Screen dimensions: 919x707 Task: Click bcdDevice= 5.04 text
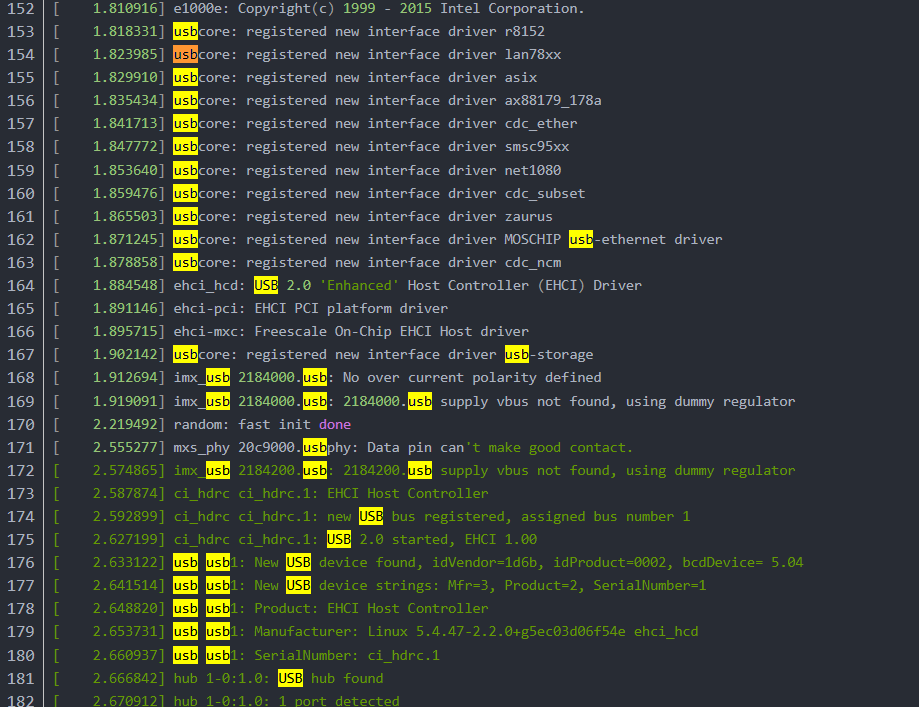(743, 563)
